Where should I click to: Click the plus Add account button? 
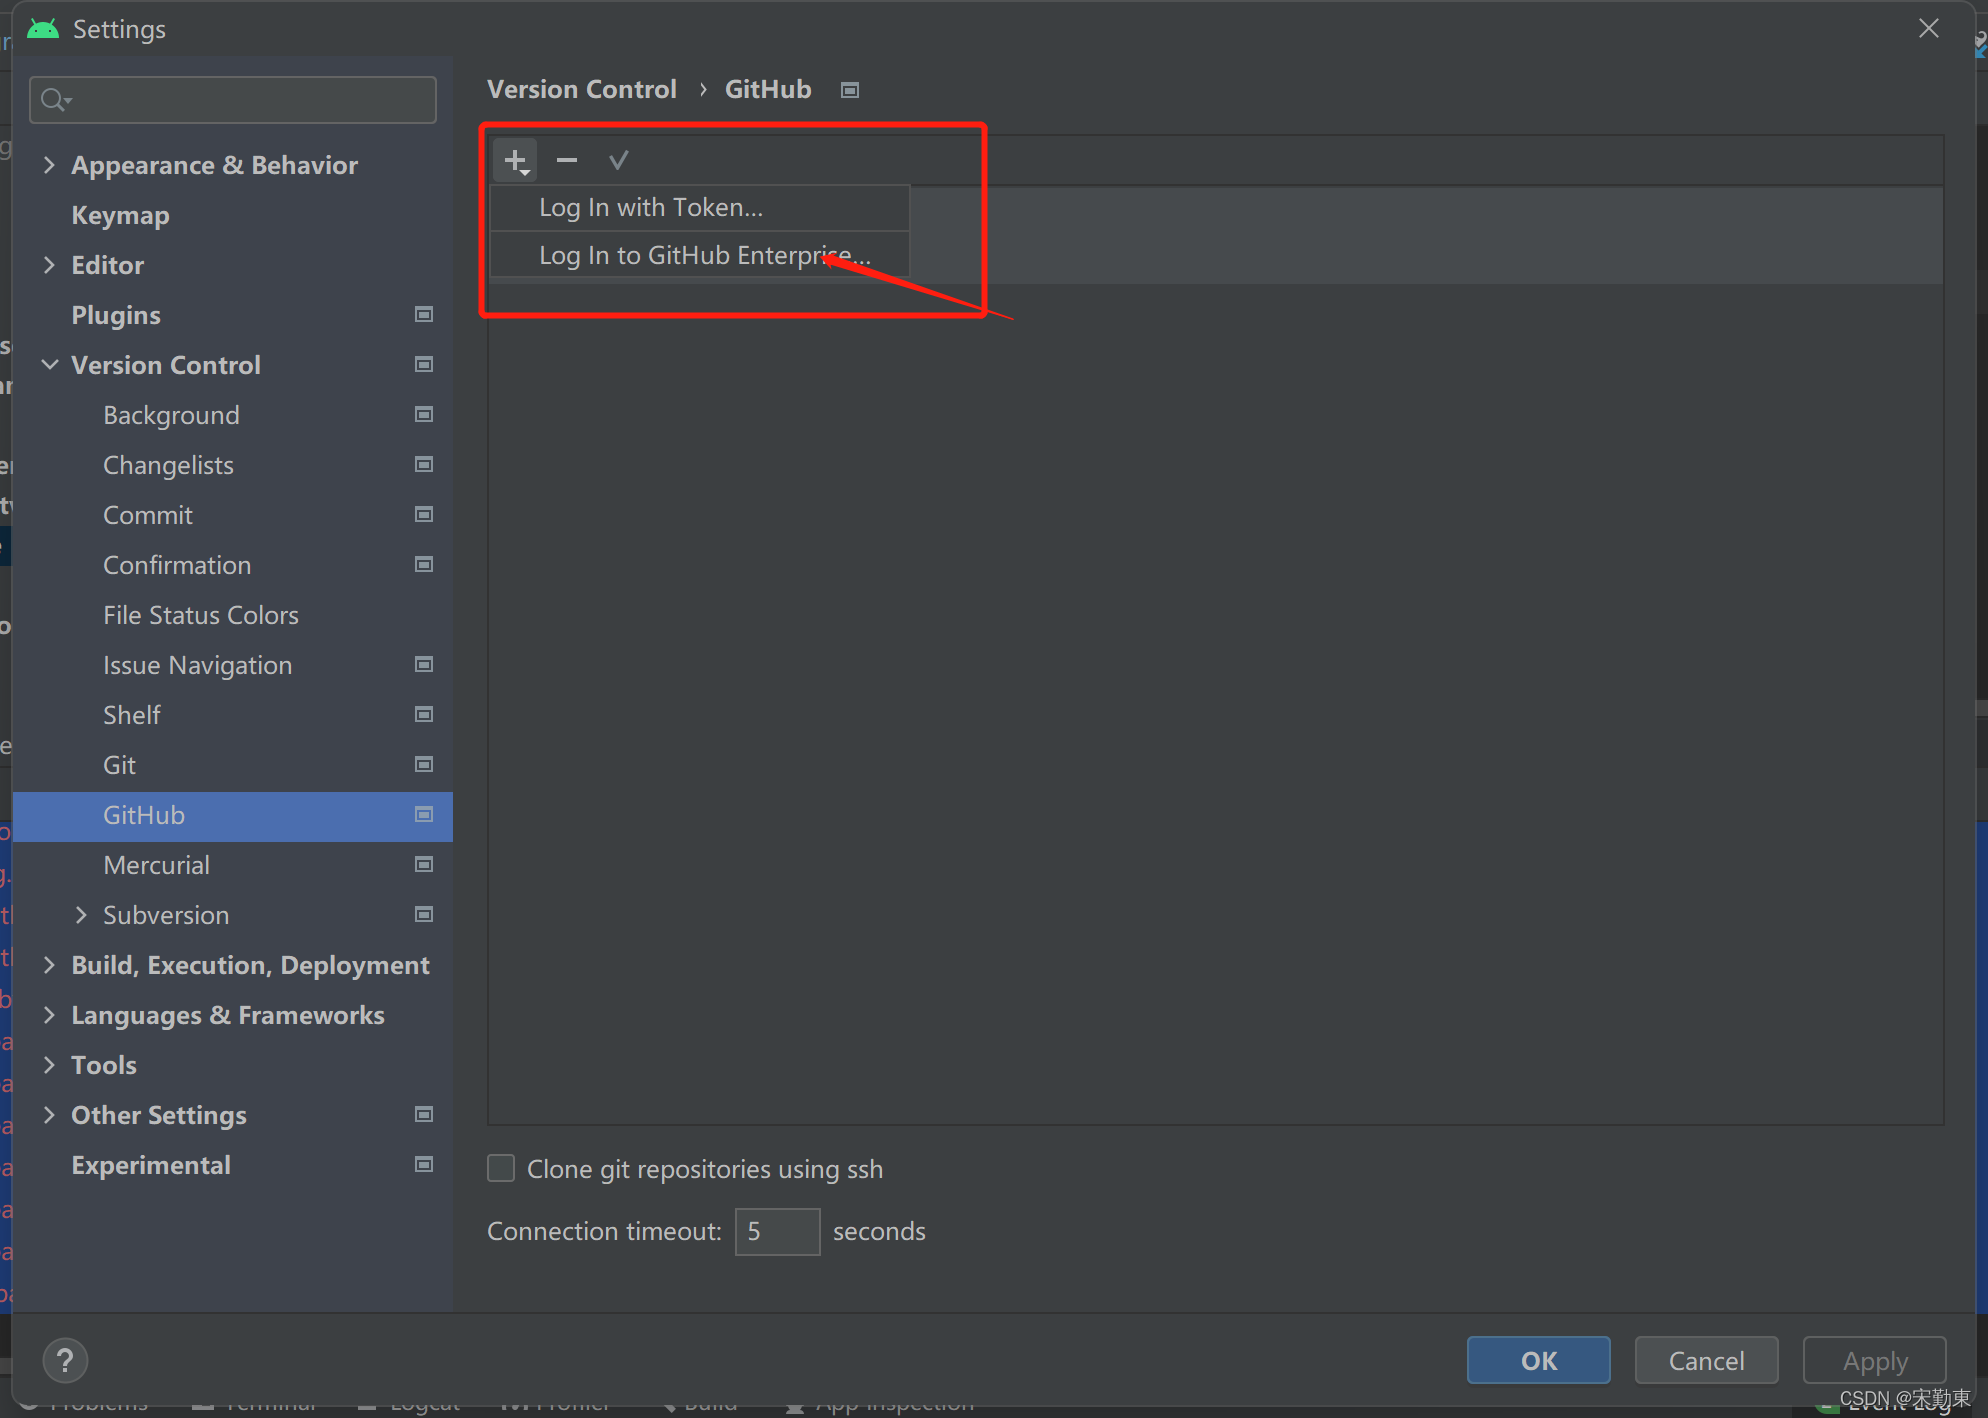click(516, 161)
